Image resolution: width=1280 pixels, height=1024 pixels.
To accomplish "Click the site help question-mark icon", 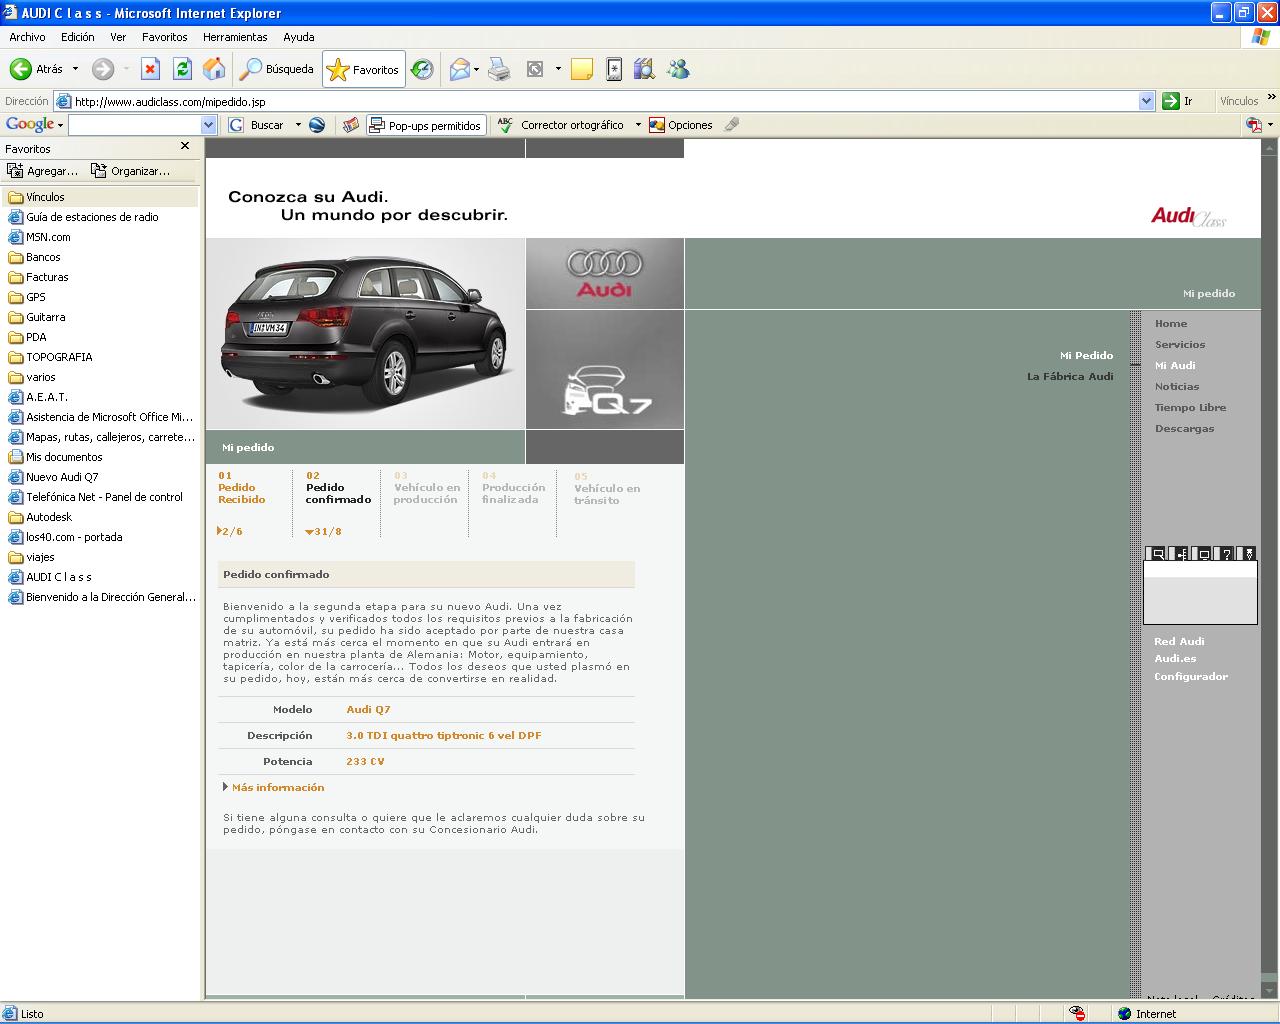I will [x=1226, y=554].
